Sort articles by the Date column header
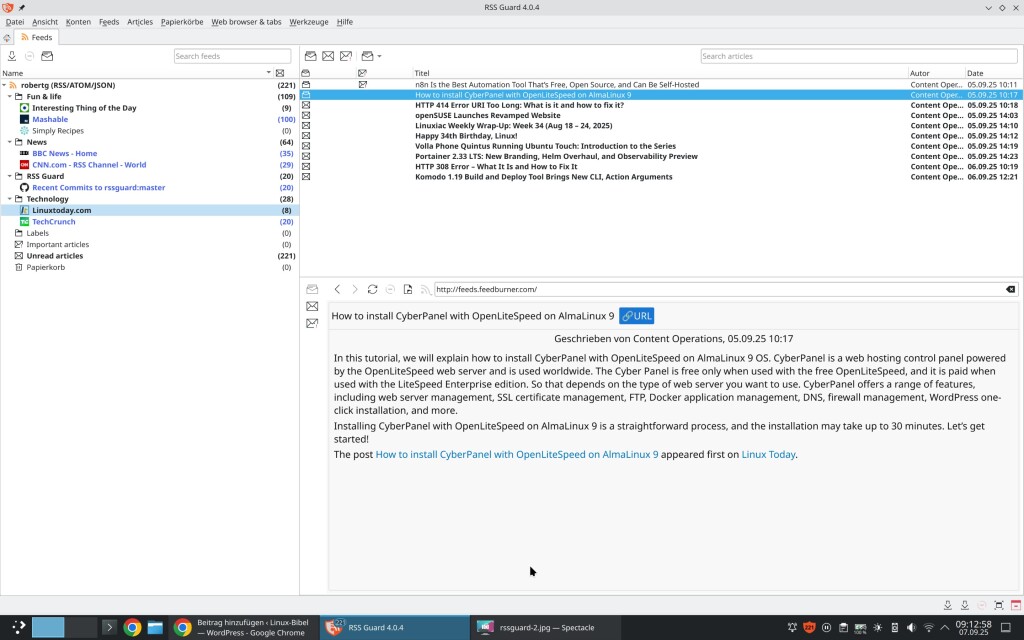Image resolution: width=1024 pixels, height=640 pixels. 993,73
